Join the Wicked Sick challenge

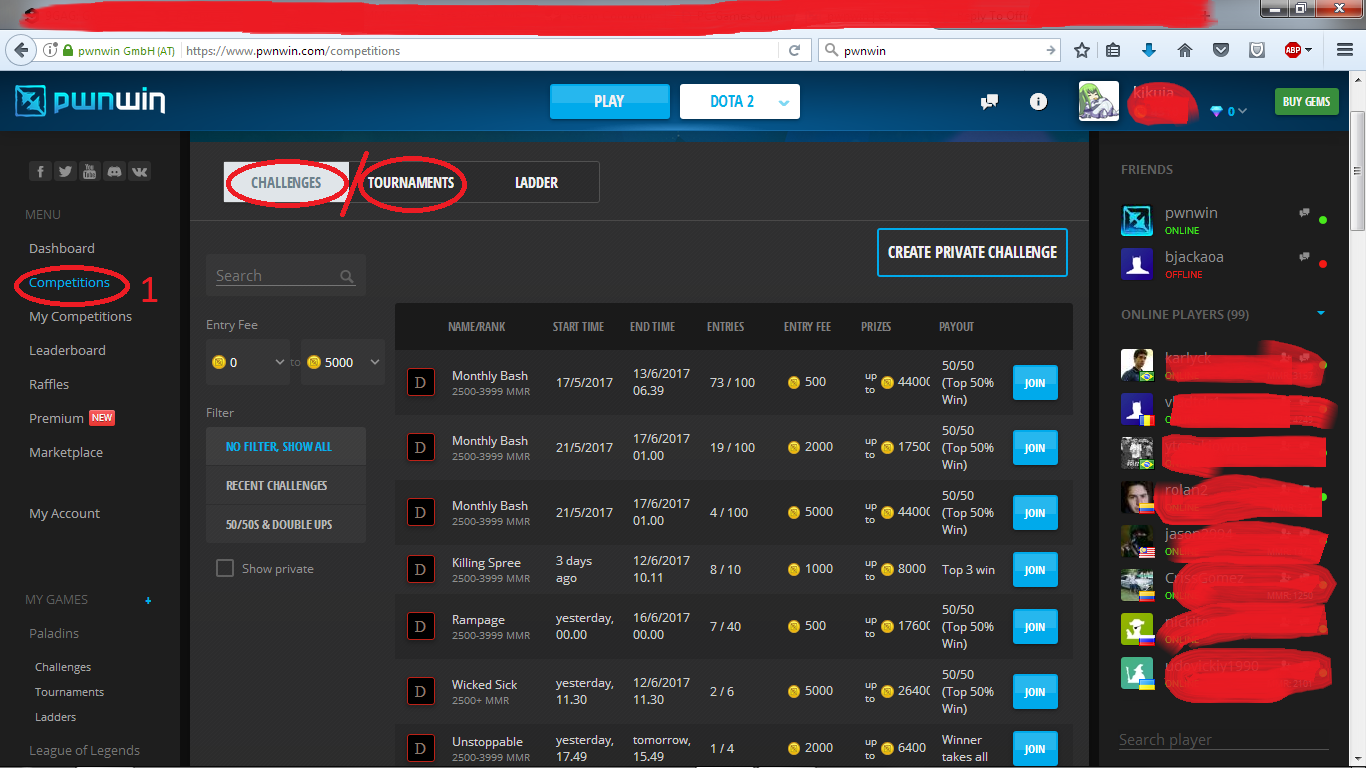[x=1035, y=692]
